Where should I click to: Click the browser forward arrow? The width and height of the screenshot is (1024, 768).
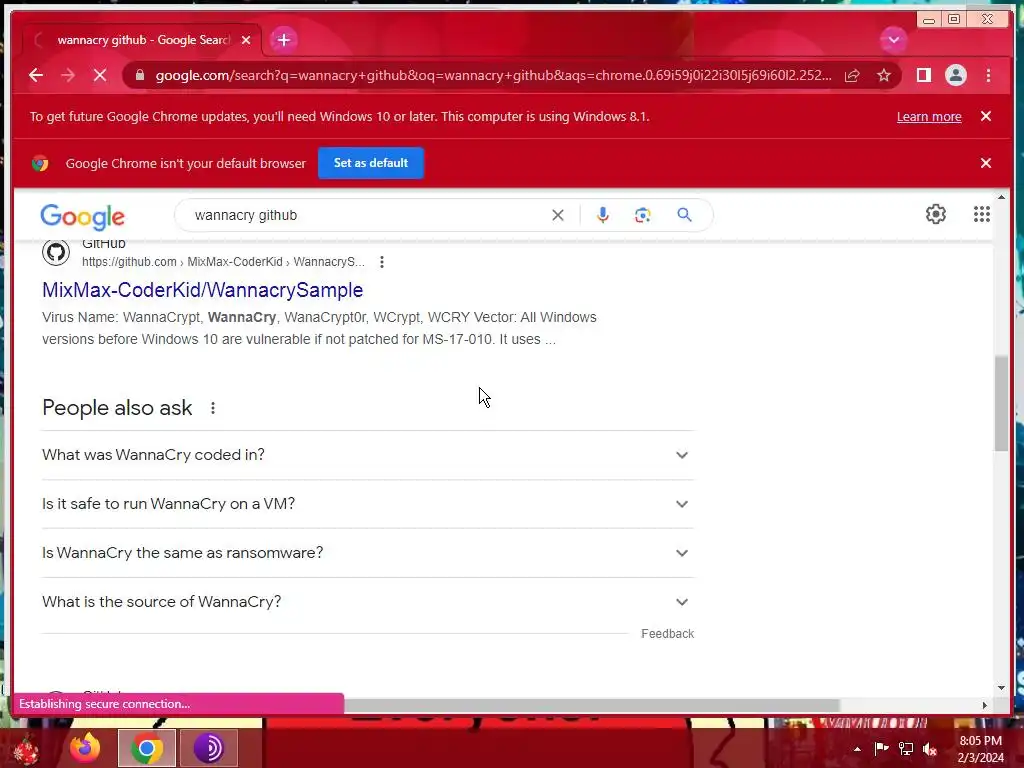[67, 75]
